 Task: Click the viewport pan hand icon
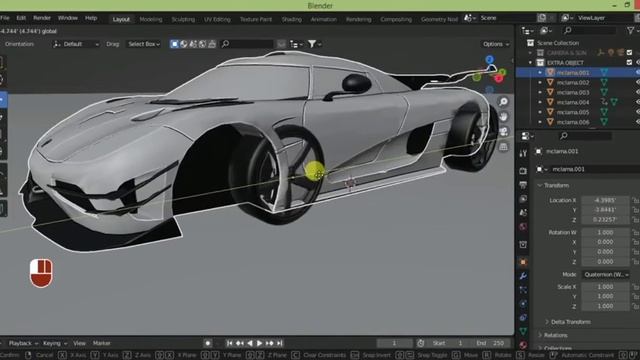coord(504,117)
